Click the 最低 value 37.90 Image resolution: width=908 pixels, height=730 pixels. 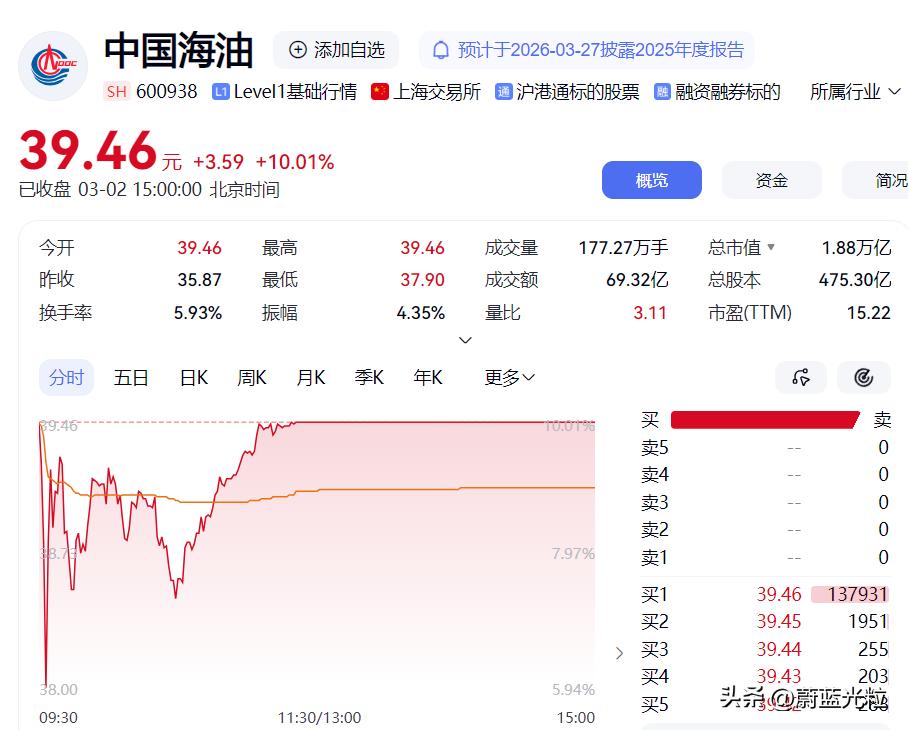(422, 280)
